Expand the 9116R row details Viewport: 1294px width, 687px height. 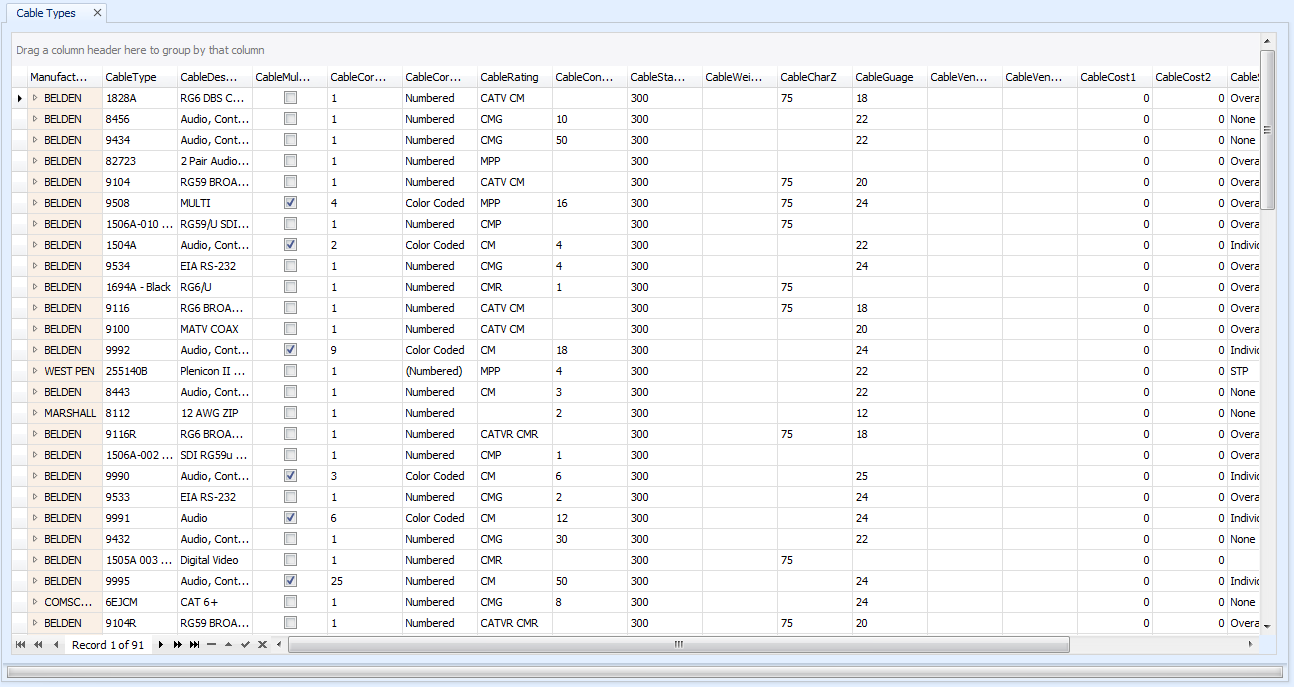click(35, 434)
